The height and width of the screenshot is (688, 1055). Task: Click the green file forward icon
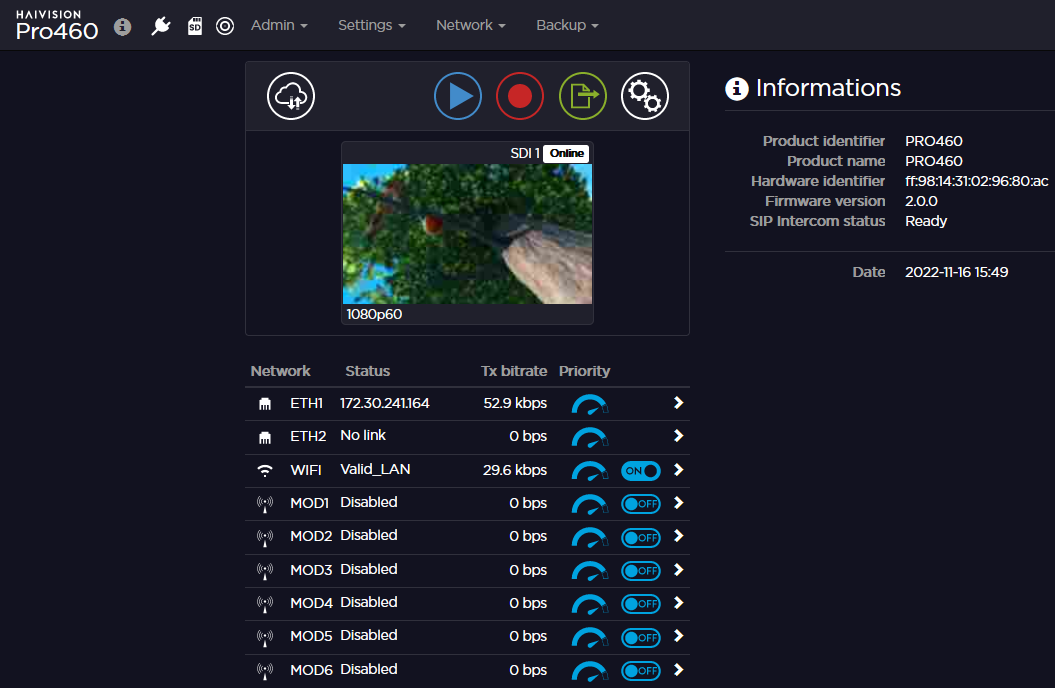pyautogui.click(x=583, y=96)
